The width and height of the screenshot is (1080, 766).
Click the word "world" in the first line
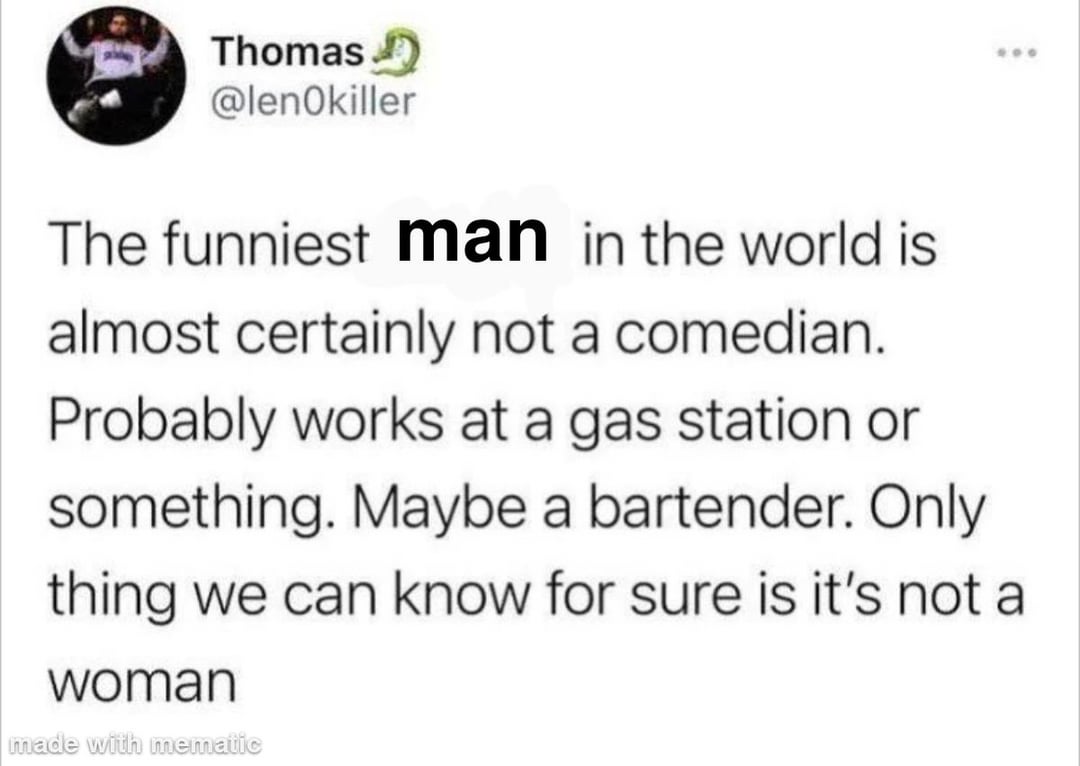tap(815, 248)
